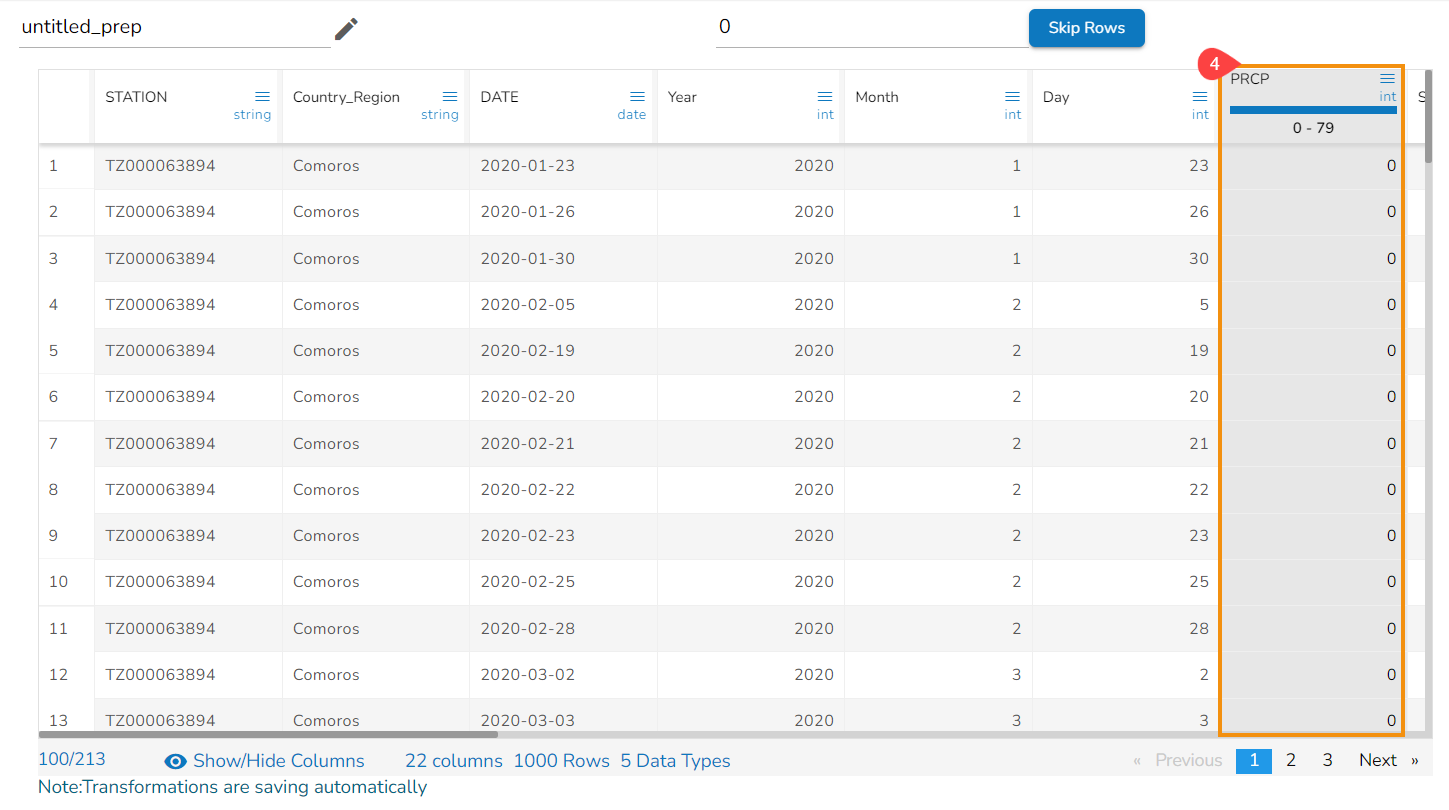
Task: Click the skip rows number field
Action: point(870,27)
